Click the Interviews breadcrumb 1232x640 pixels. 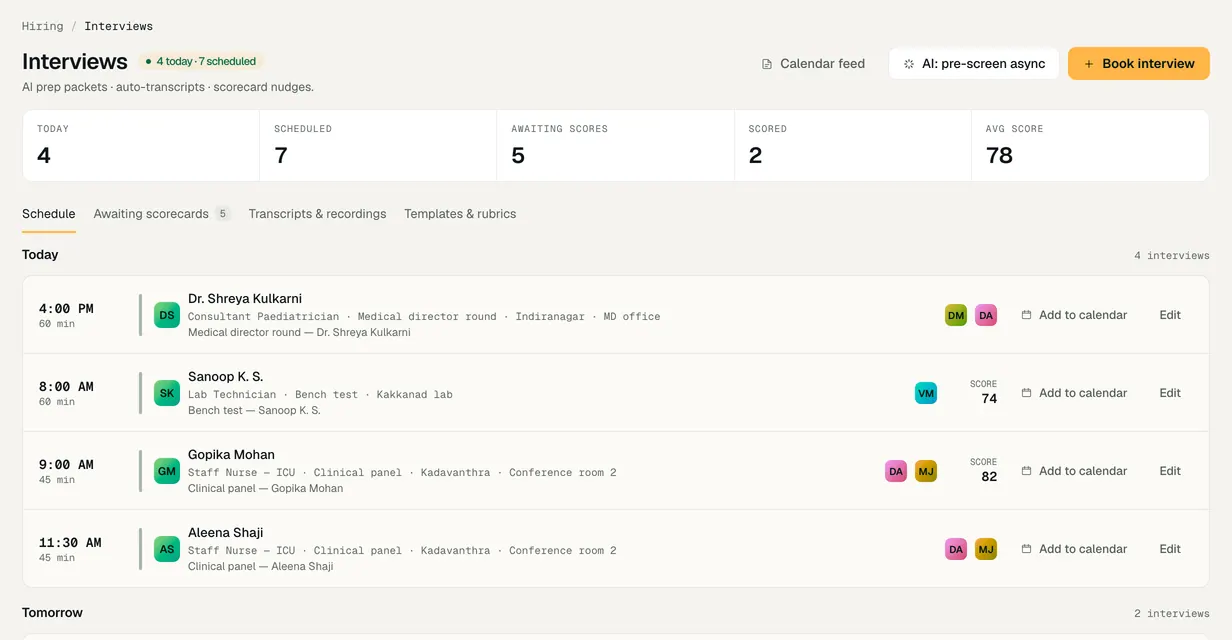[x=119, y=26]
